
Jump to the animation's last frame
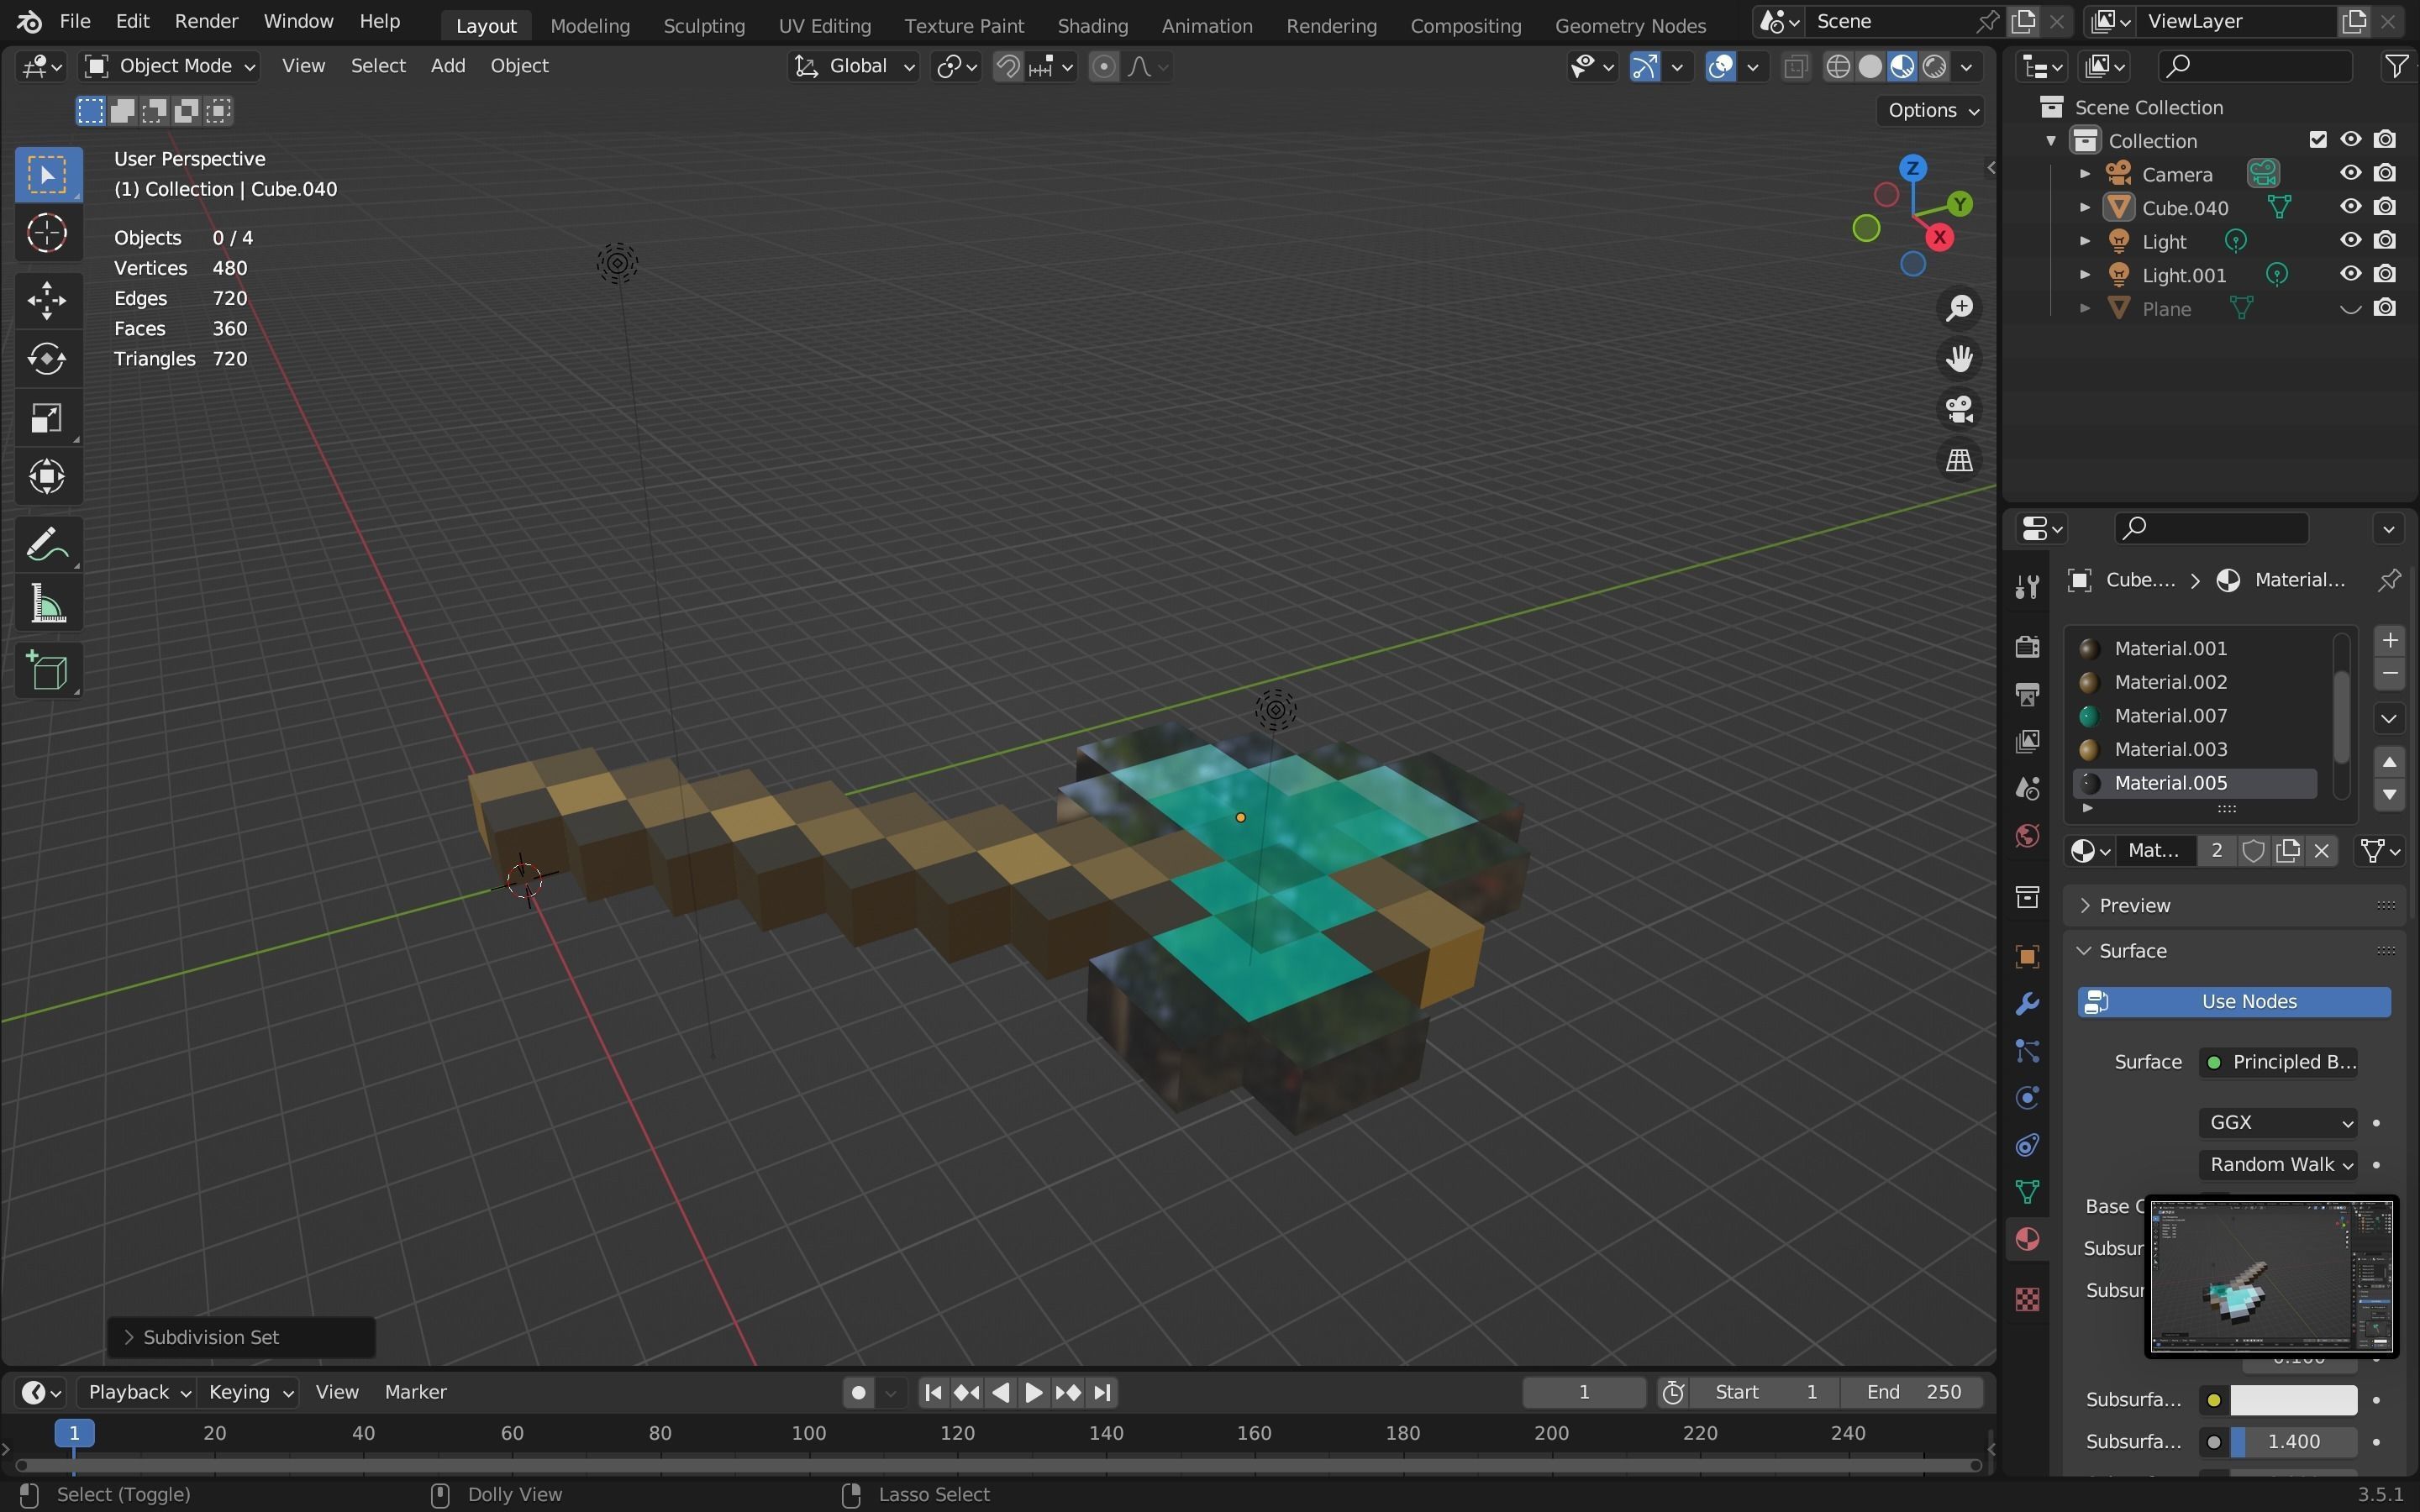pyautogui.click(x=1102, y=1393)
